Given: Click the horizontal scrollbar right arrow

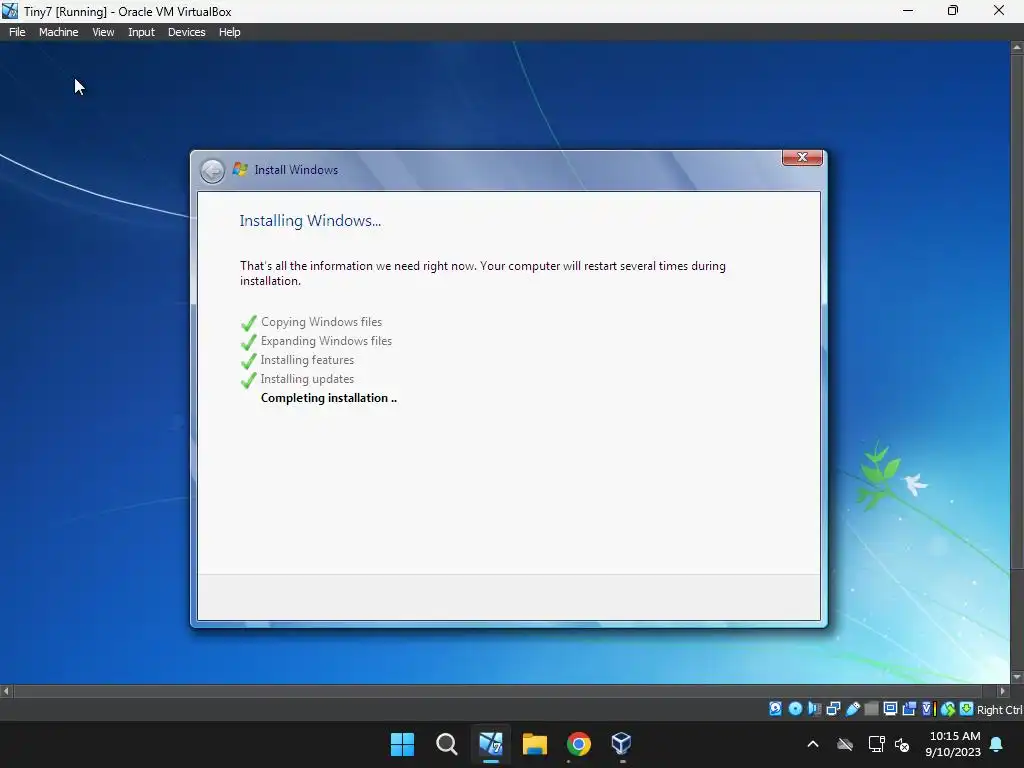Looking at the screenshot, I should pos(1002,691).
